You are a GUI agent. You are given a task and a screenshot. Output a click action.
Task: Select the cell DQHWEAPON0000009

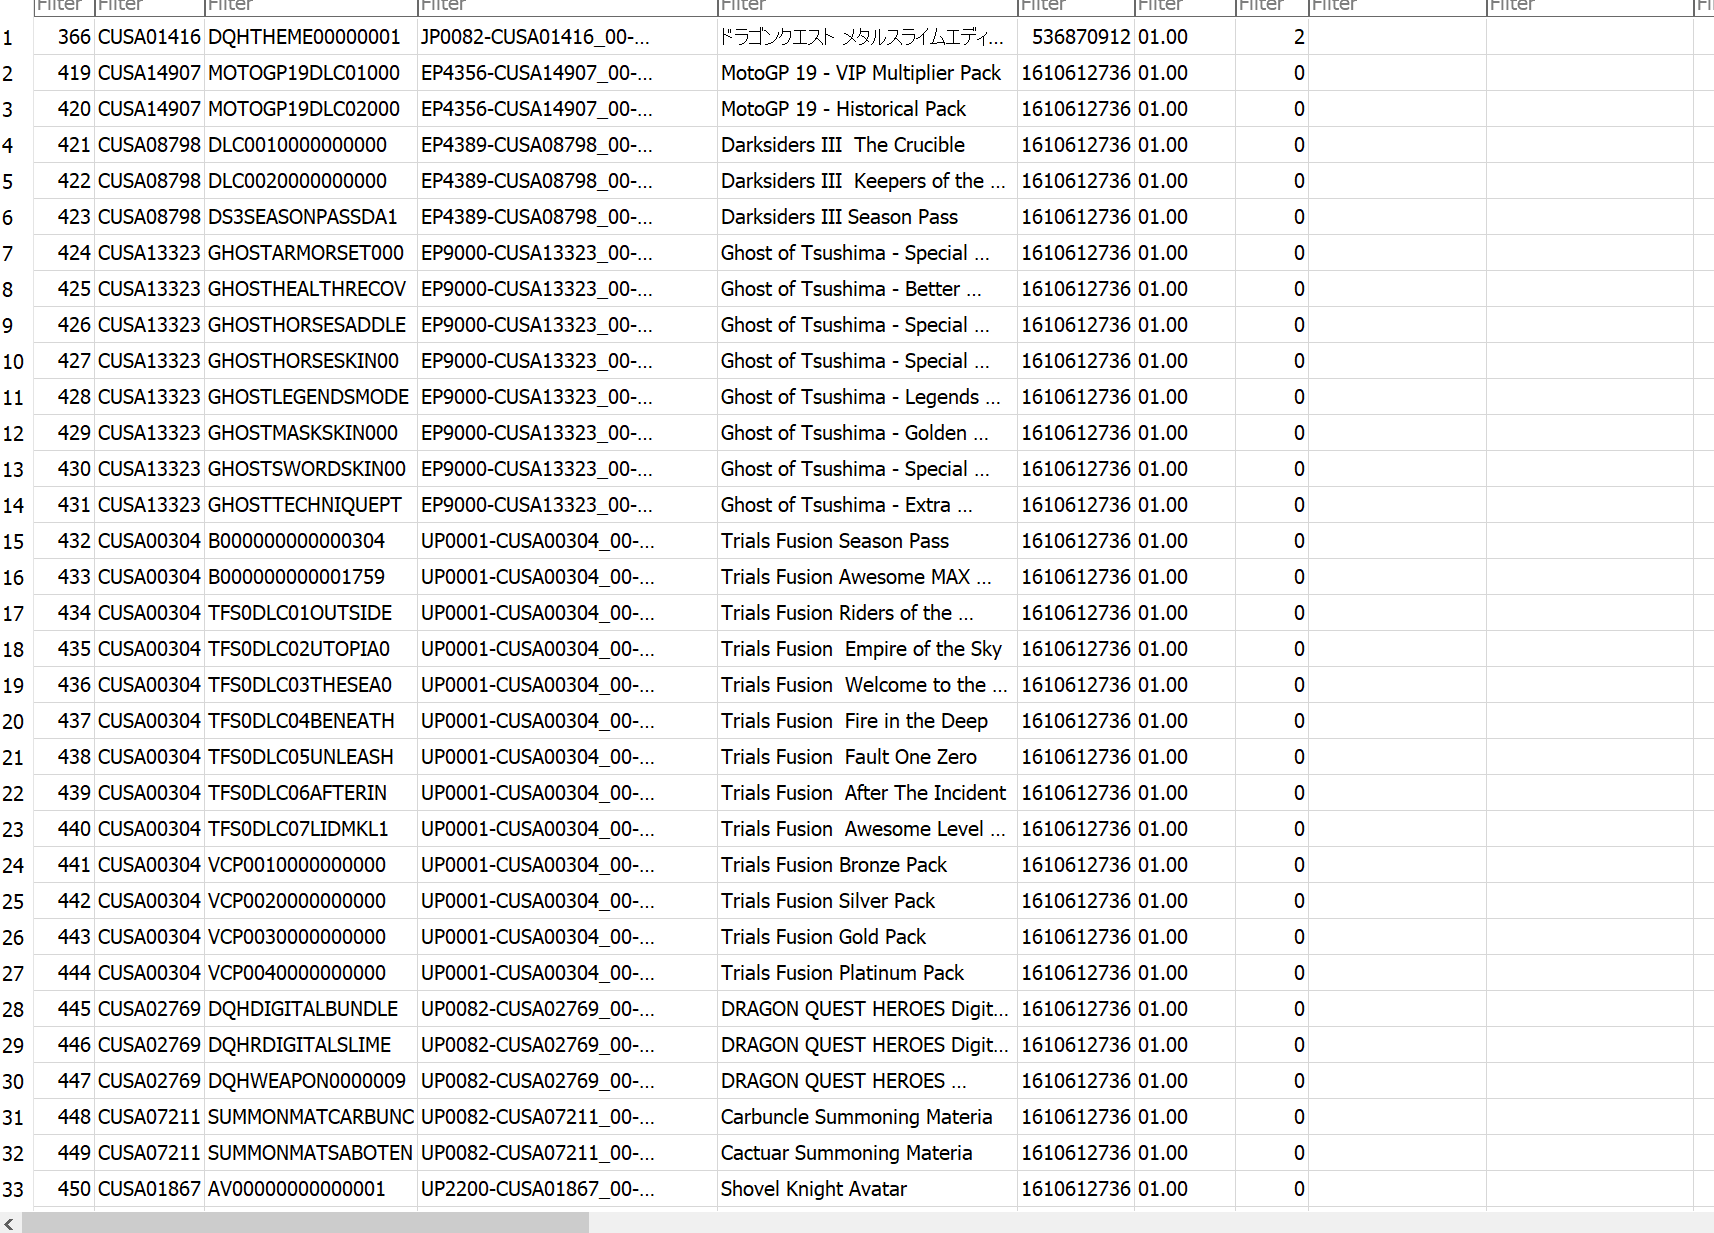(311, 1081)
